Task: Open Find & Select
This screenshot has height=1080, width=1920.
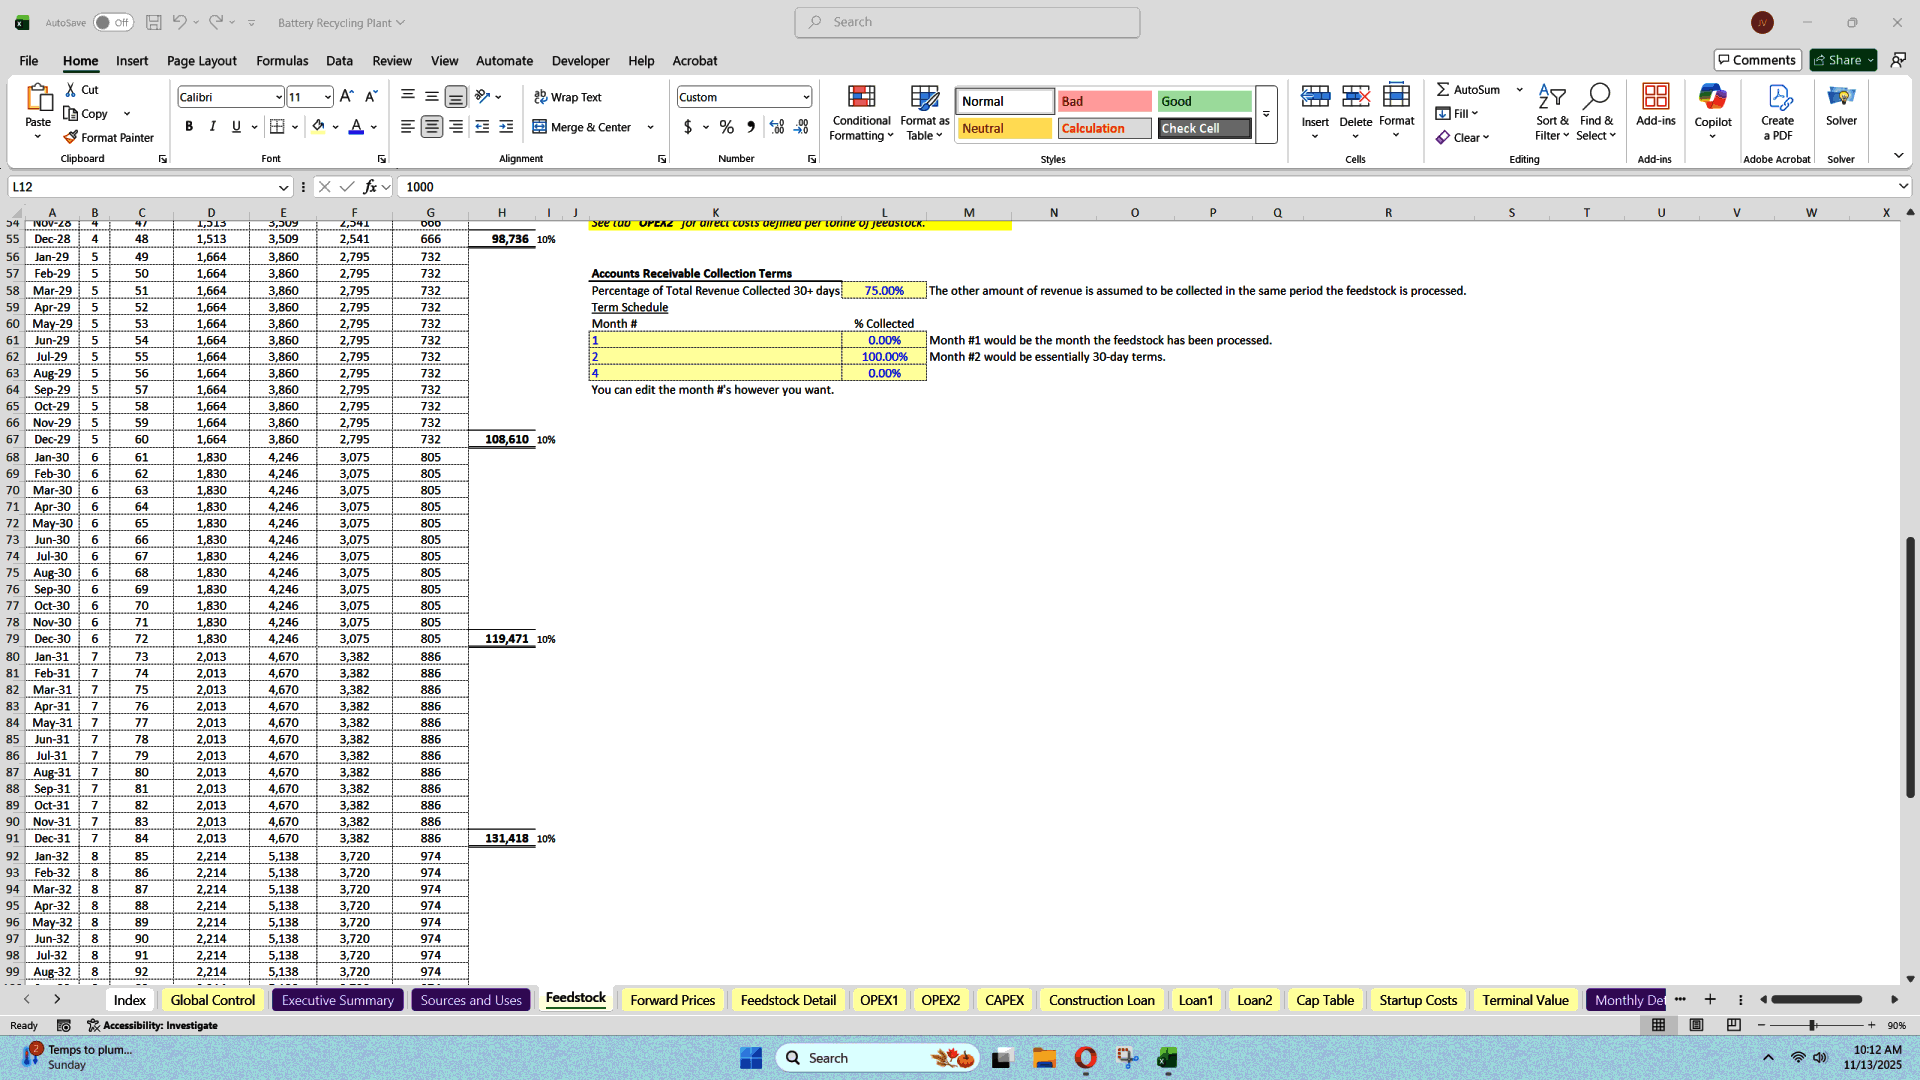Action: pos(1596,112)
